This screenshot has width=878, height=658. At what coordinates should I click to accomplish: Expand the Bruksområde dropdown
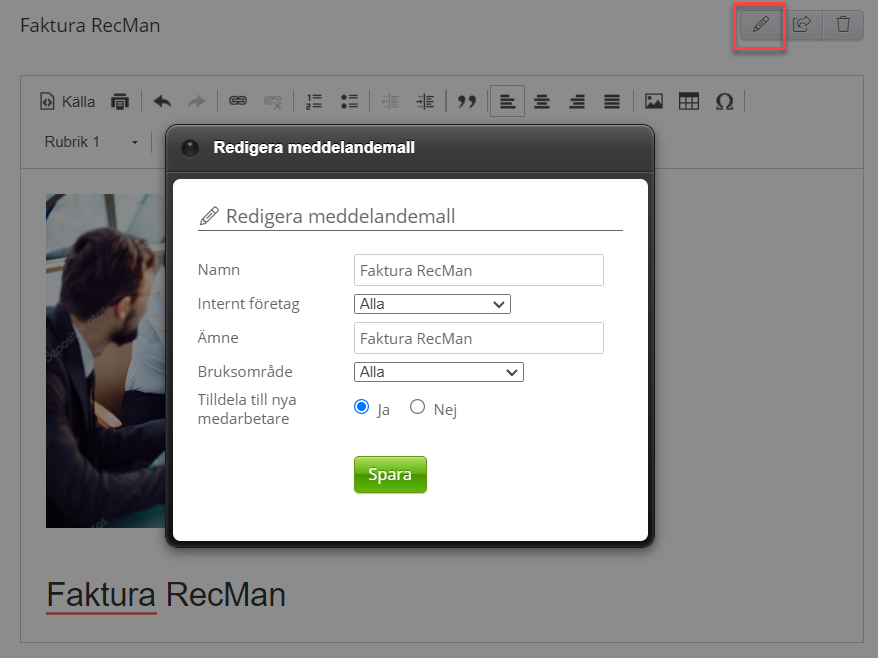point(438,372)
